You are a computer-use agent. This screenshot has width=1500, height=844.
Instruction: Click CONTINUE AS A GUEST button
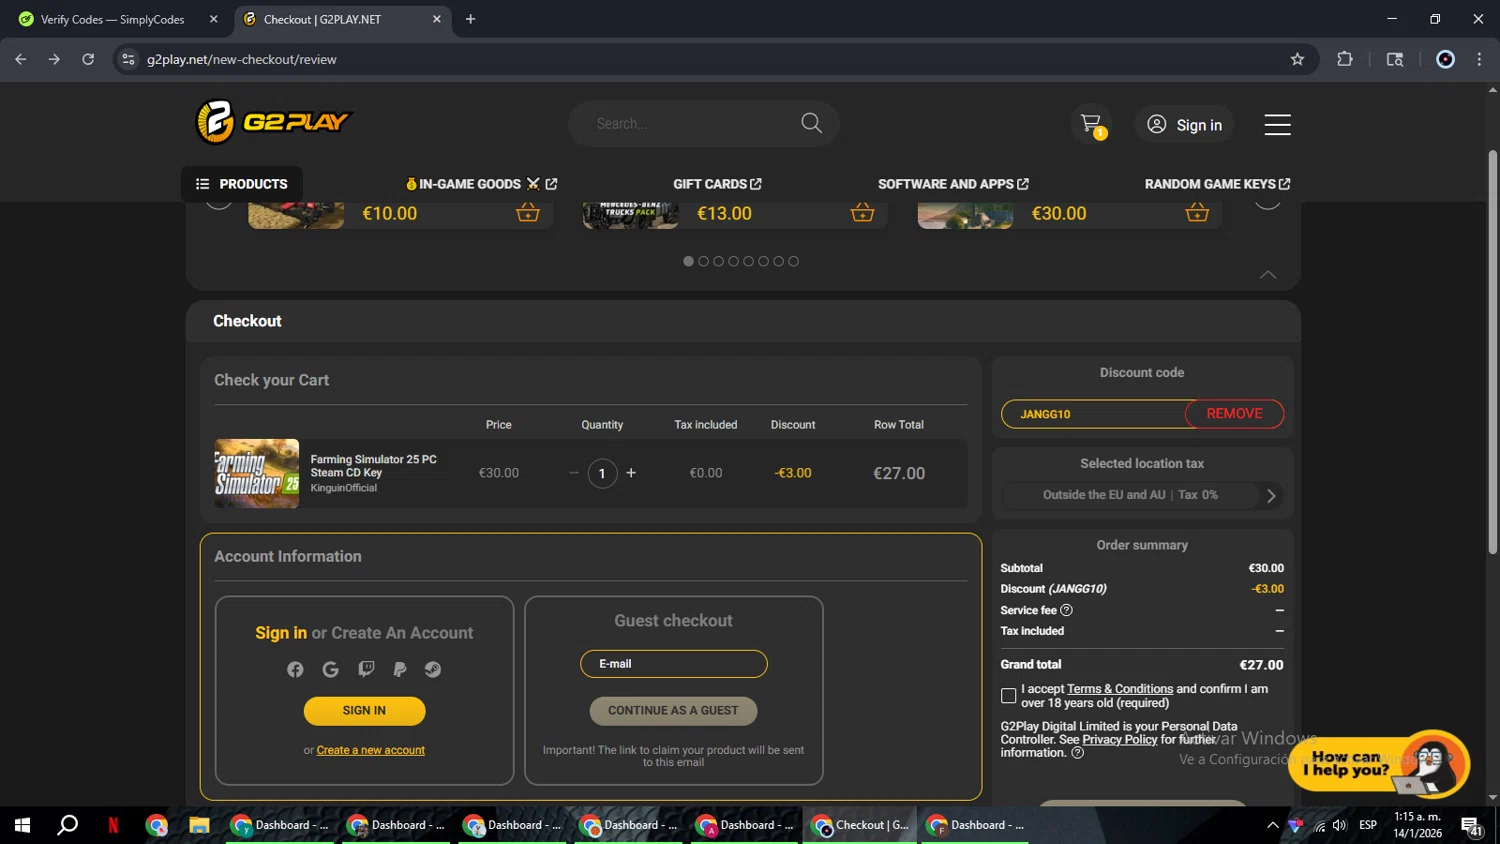click(x=673, y=711)
